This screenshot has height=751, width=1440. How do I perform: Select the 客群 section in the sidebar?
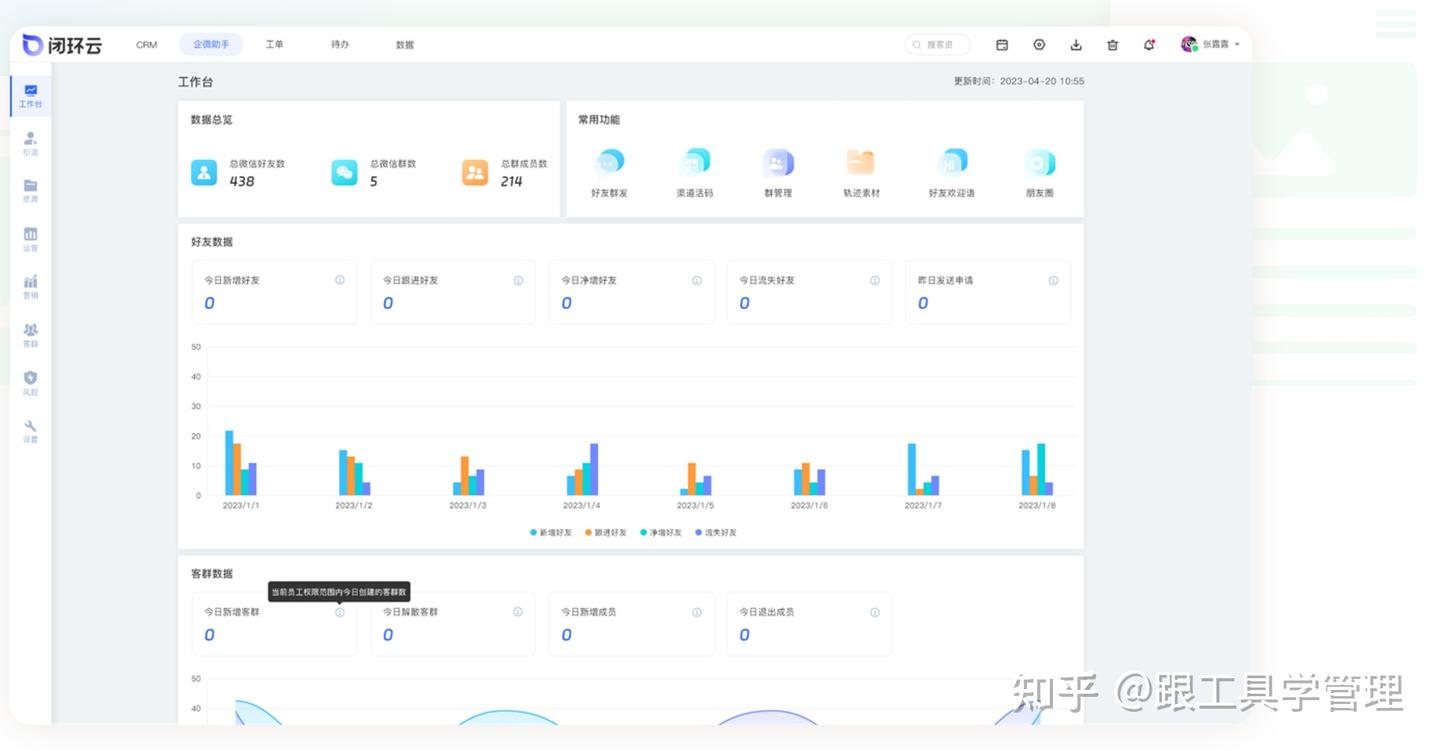pyautogui.click(x=30, y=334)
